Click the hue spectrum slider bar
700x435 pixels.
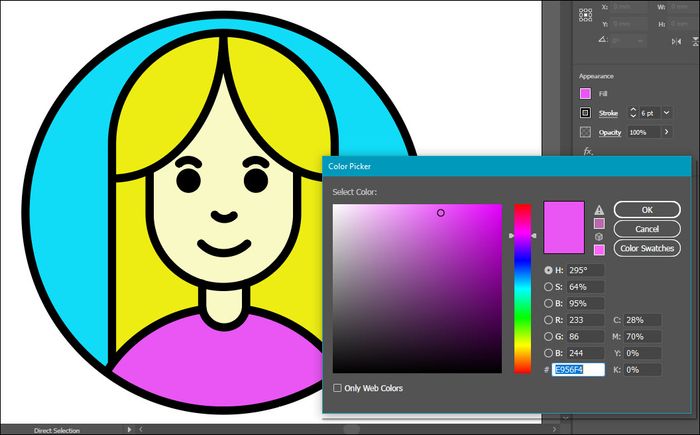pos(522,289)
